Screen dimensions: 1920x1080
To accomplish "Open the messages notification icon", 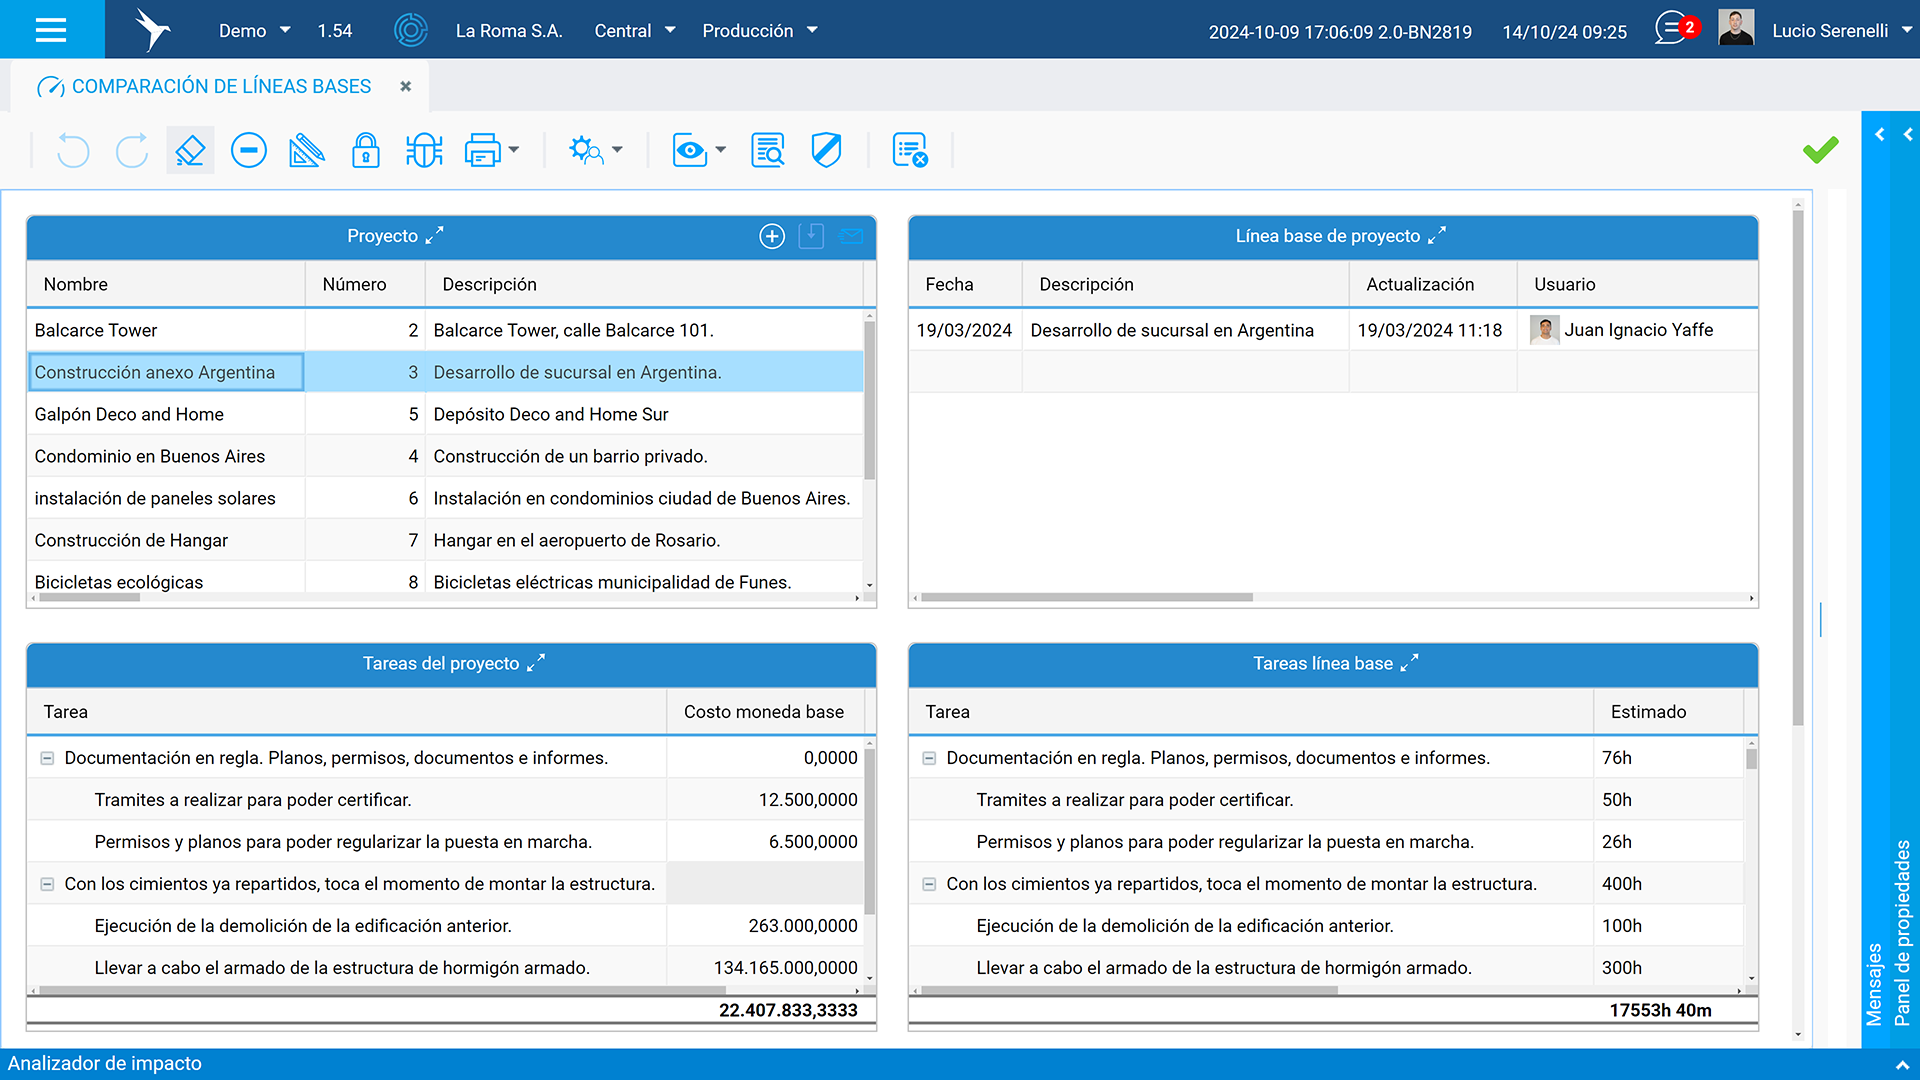I will coord(1673,28).
